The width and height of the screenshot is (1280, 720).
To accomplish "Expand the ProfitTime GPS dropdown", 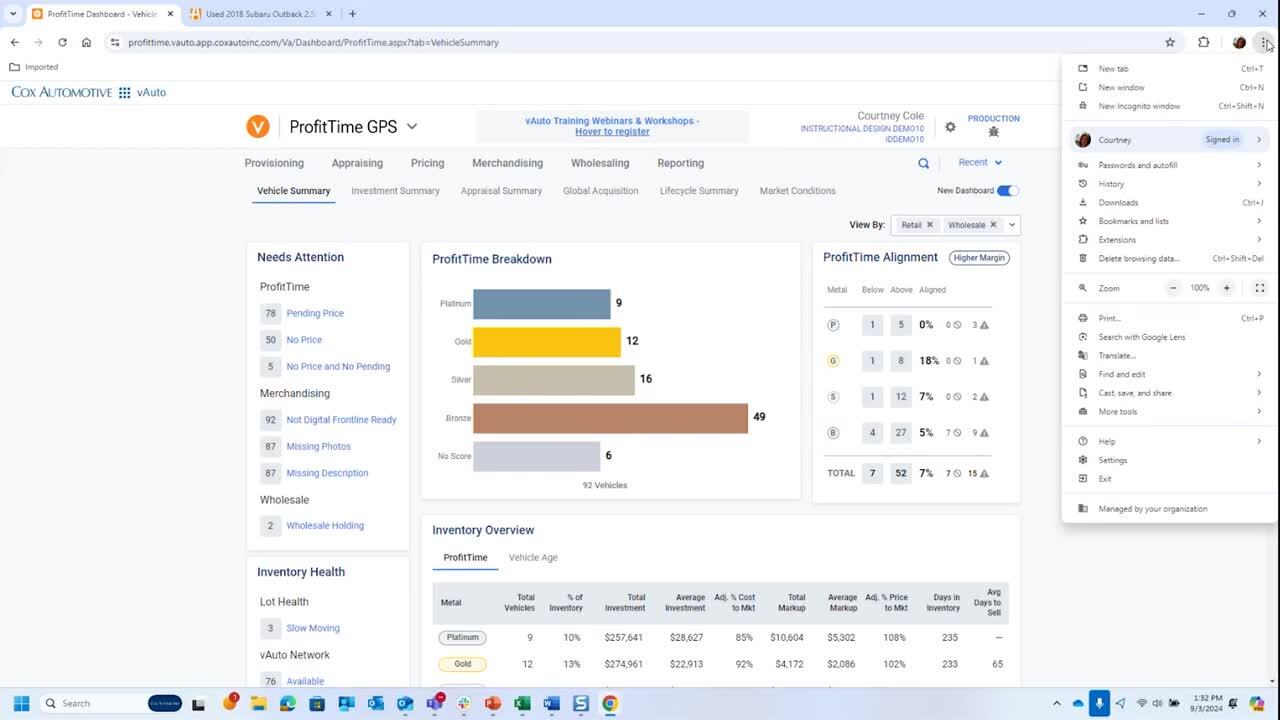I will coord(411,127).
